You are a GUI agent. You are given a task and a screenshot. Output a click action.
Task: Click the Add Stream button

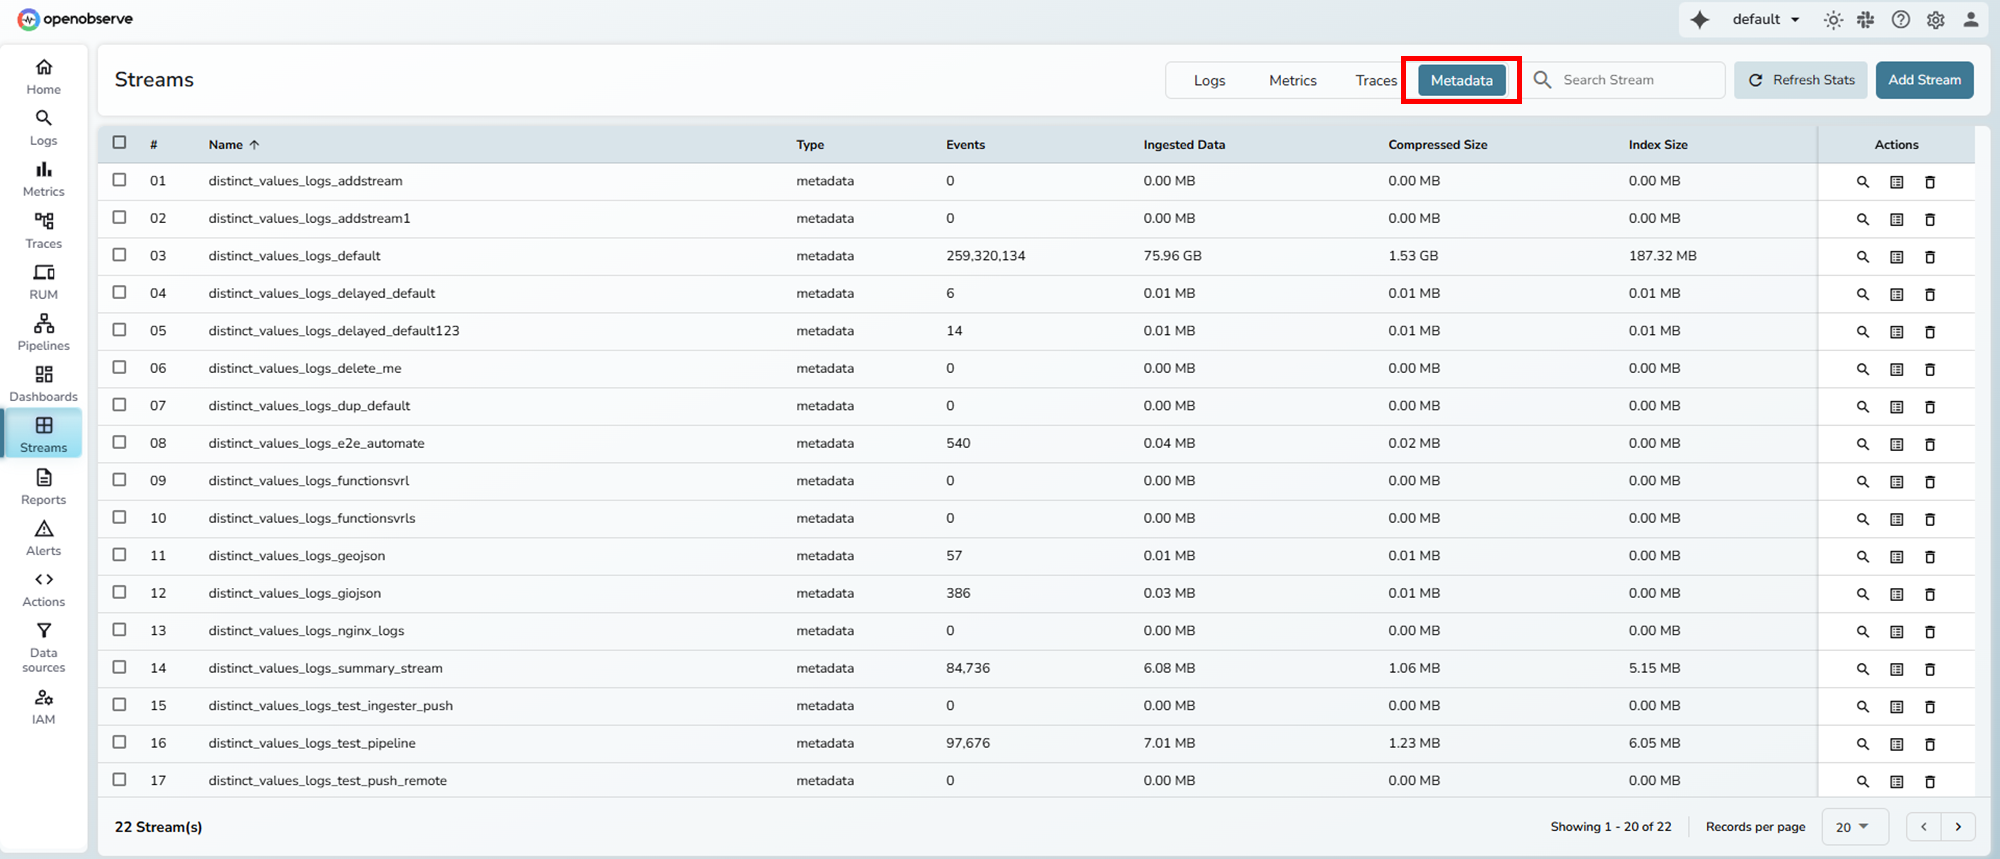tap(1924, 80)
